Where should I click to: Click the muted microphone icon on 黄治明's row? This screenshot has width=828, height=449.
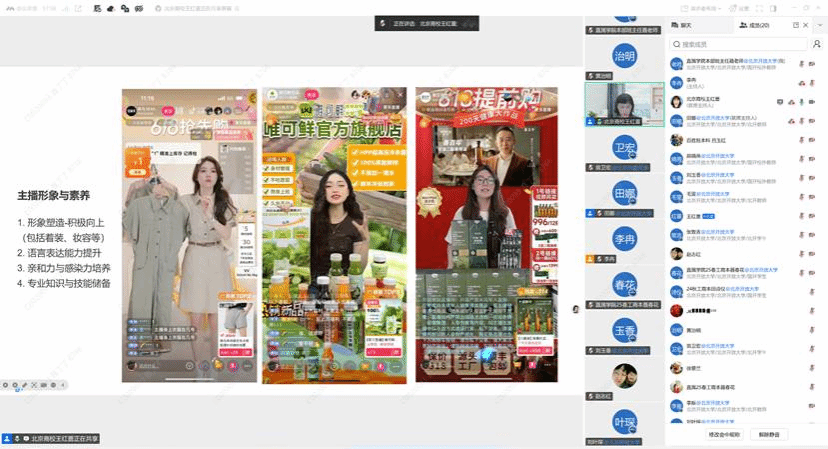[812, 330]
